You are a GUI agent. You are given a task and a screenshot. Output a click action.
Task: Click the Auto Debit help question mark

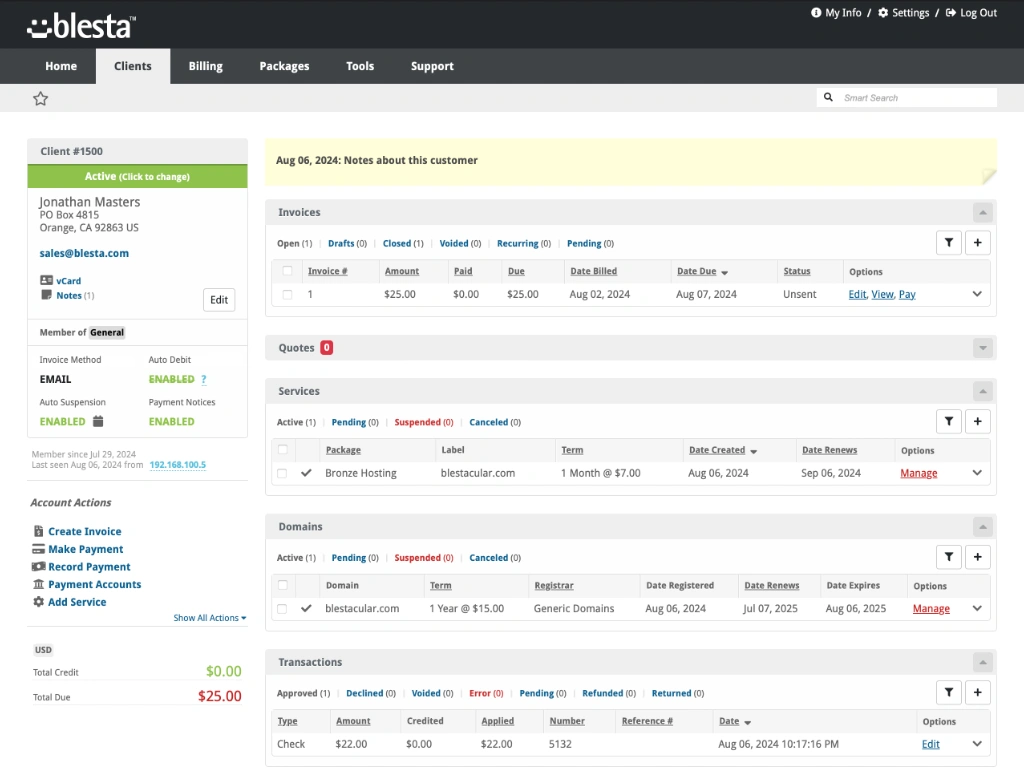tap(204, 380)
